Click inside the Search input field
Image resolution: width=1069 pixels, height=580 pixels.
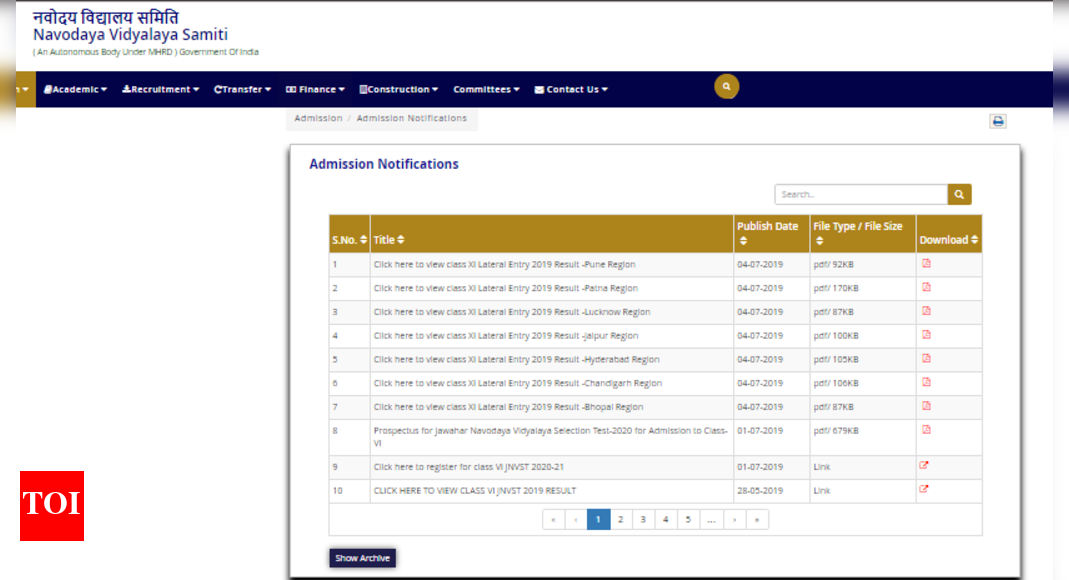click(860, 194)
